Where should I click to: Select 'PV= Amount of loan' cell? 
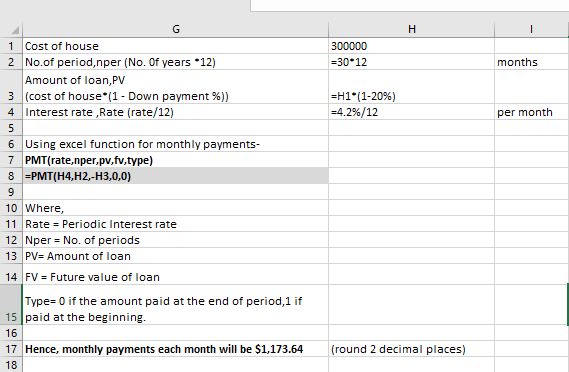(176, 256)
